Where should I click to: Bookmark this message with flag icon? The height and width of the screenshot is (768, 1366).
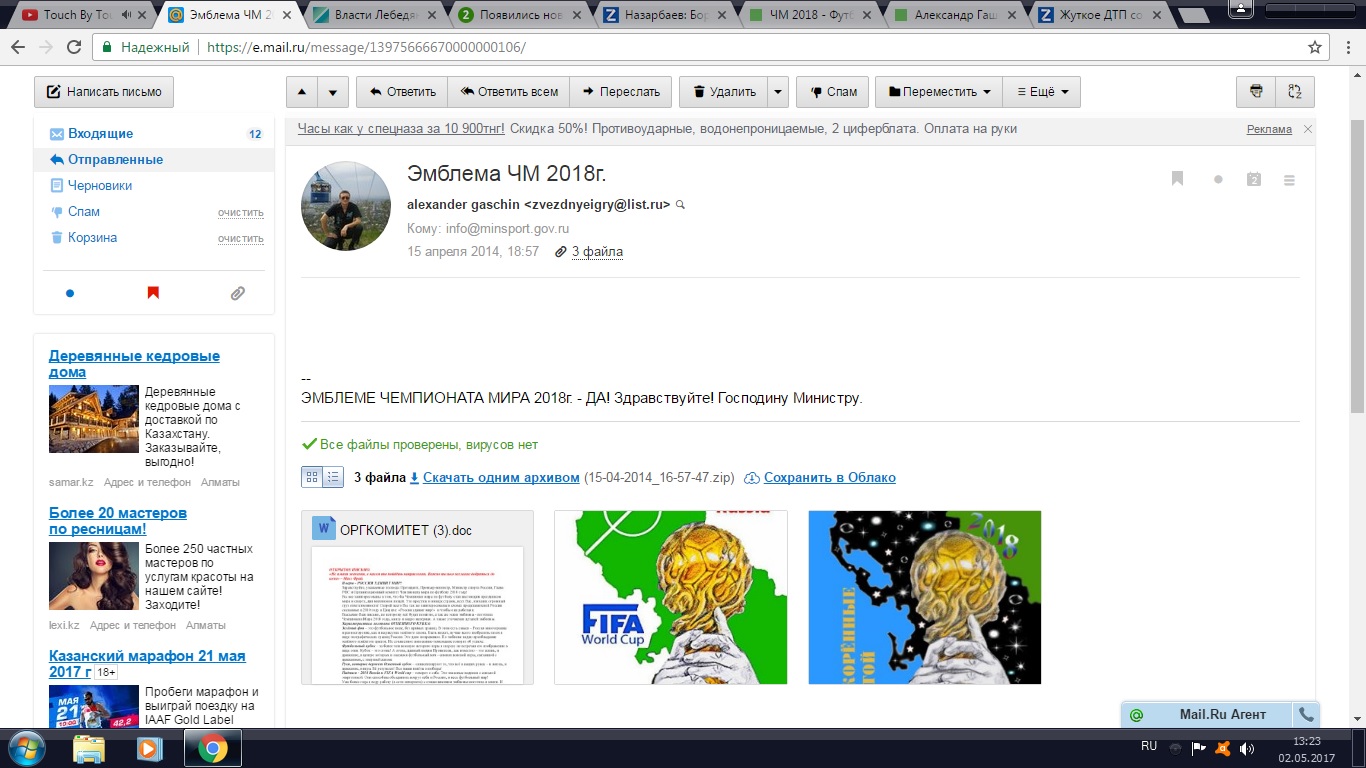1177,179
